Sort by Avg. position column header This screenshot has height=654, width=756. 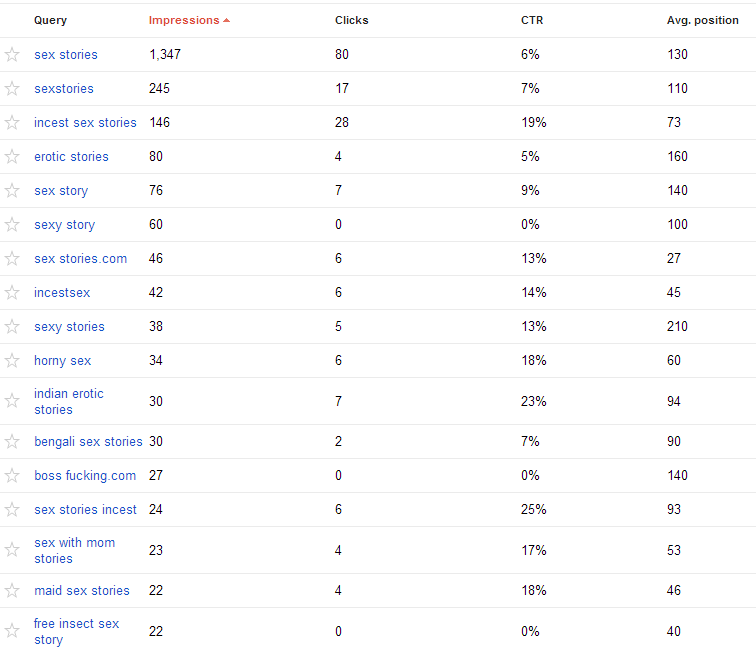click(x=702, y=20)
